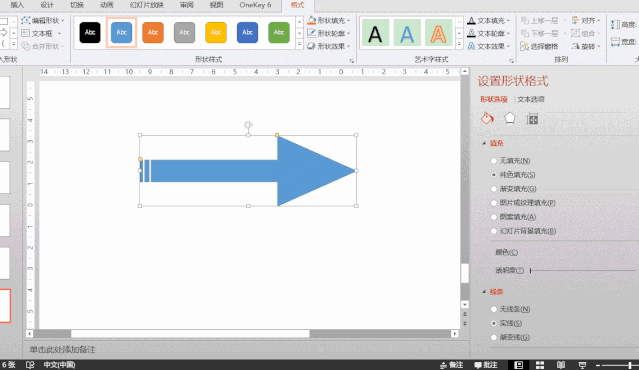The image size is (639, 370).
Task: Open the Review (审阅) tab
Action: (187, 5)
